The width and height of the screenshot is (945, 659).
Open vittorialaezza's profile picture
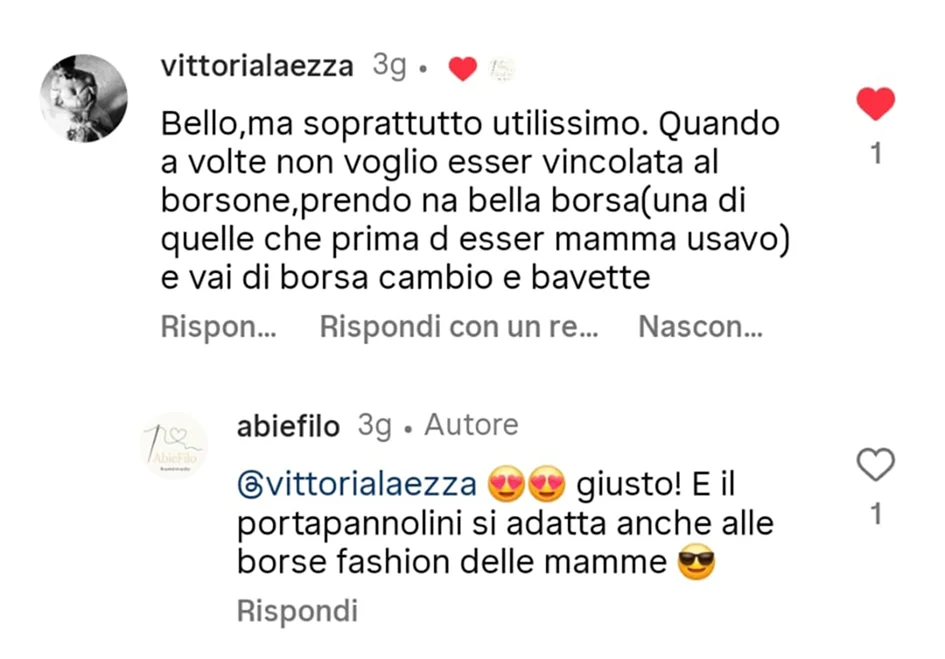coord(84,98)
